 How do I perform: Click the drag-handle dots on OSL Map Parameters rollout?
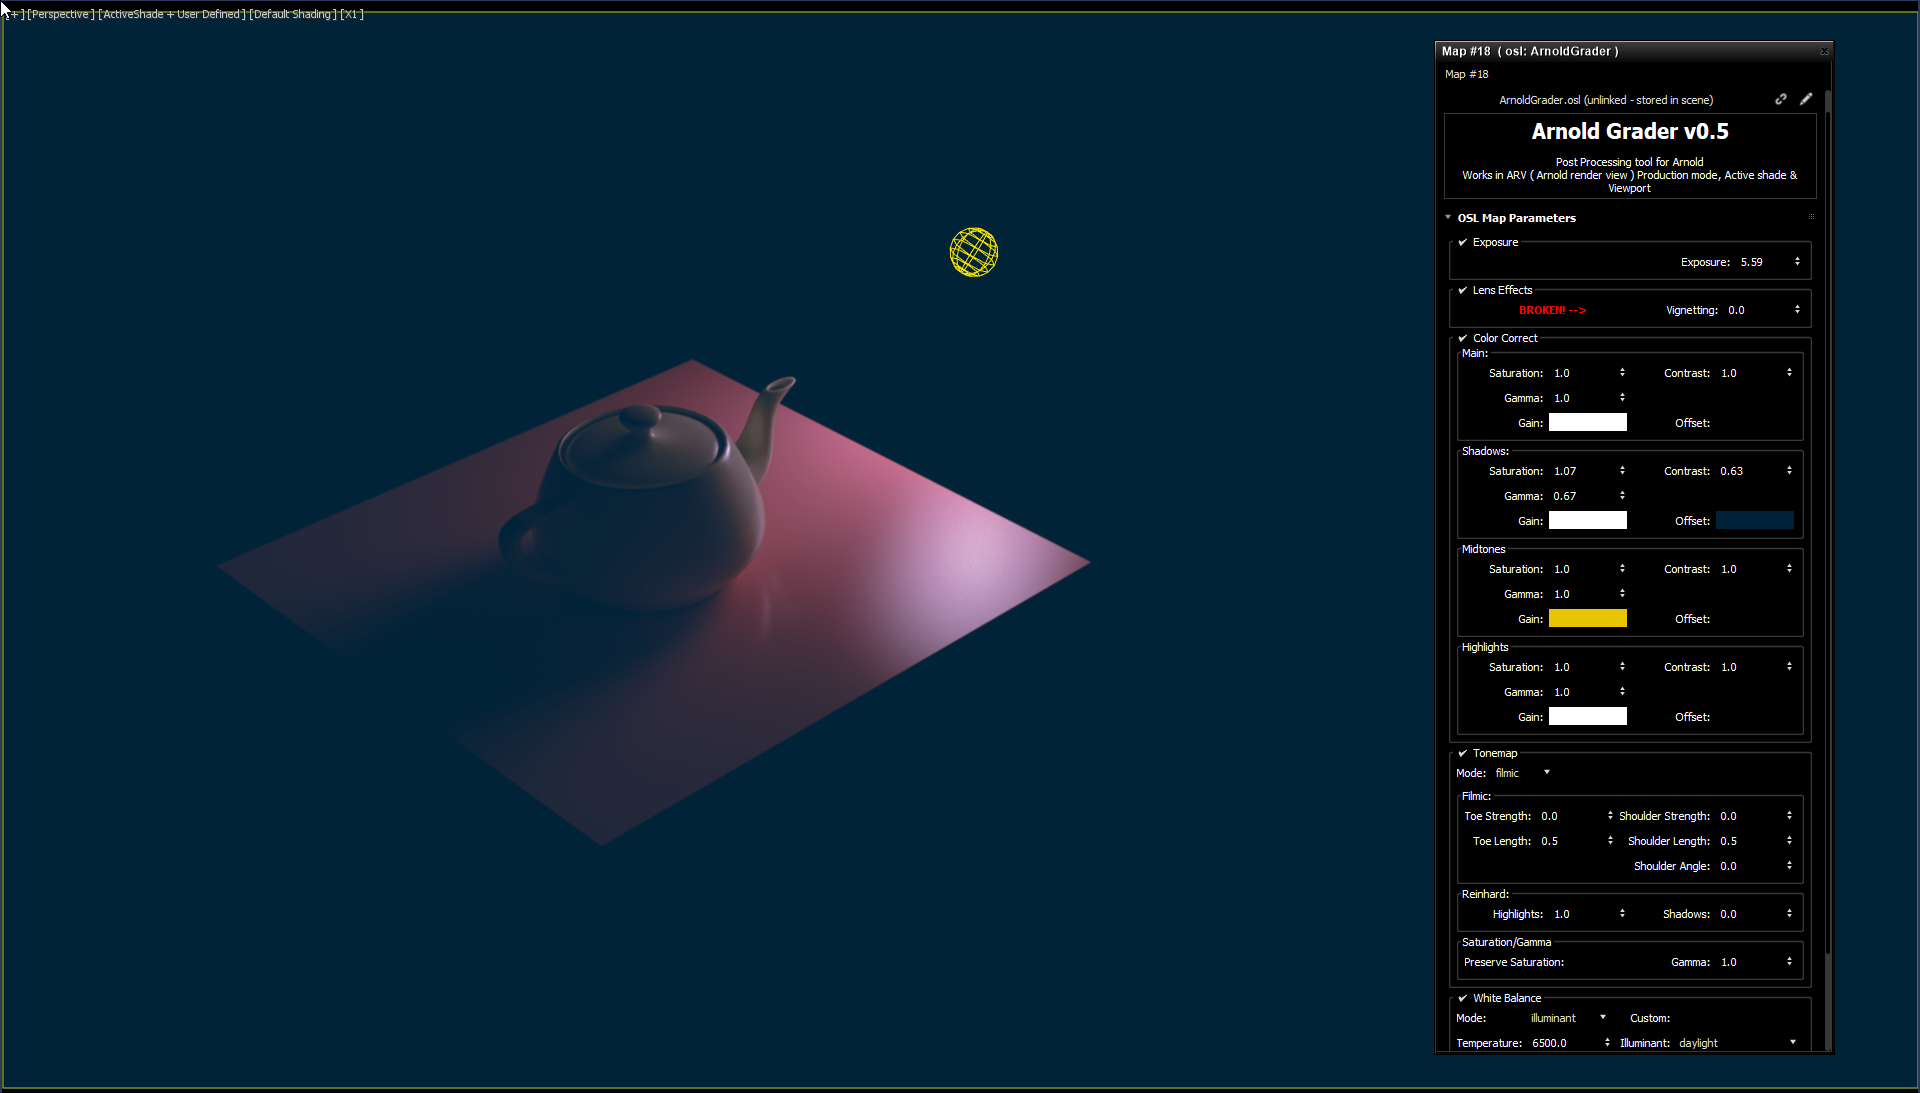click(1810, 217)
